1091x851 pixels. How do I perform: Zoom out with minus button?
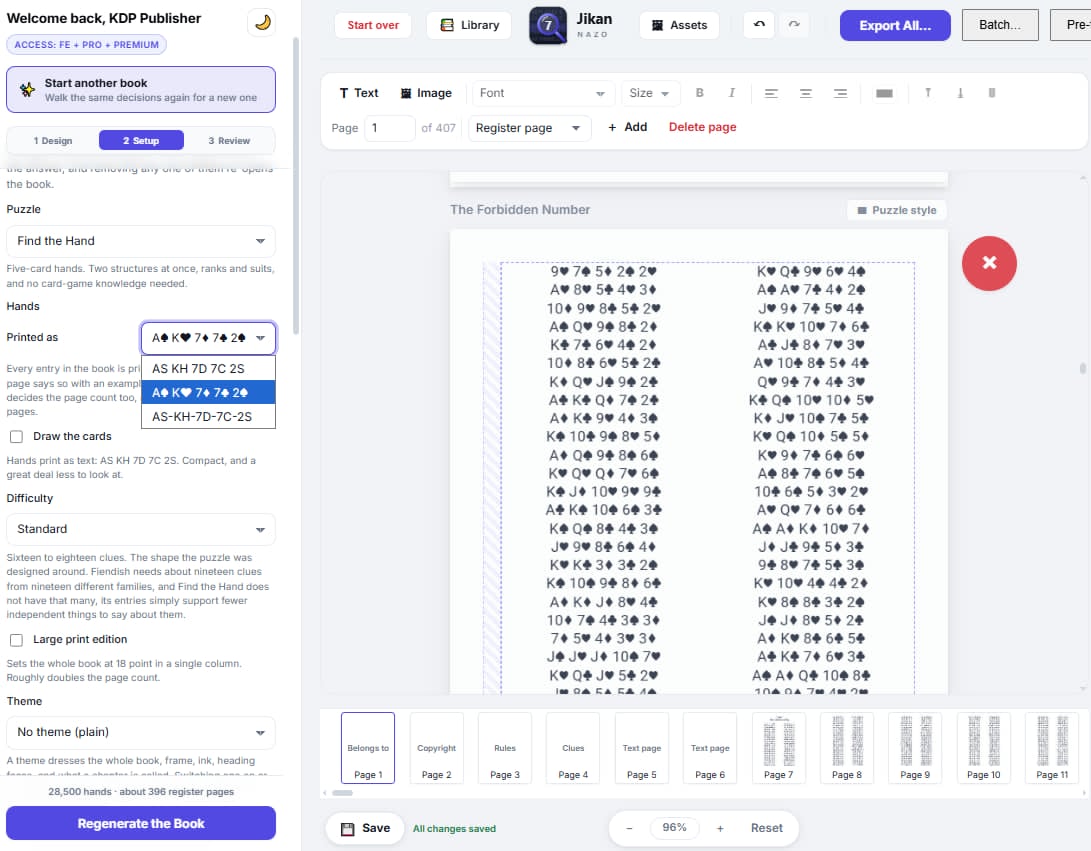click(x=629, y=828)
